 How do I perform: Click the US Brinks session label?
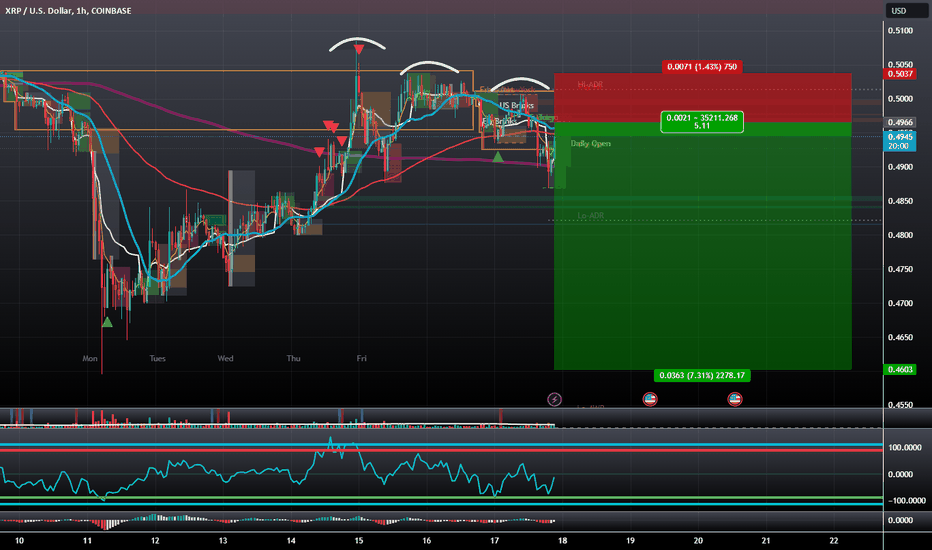[517, 105]
